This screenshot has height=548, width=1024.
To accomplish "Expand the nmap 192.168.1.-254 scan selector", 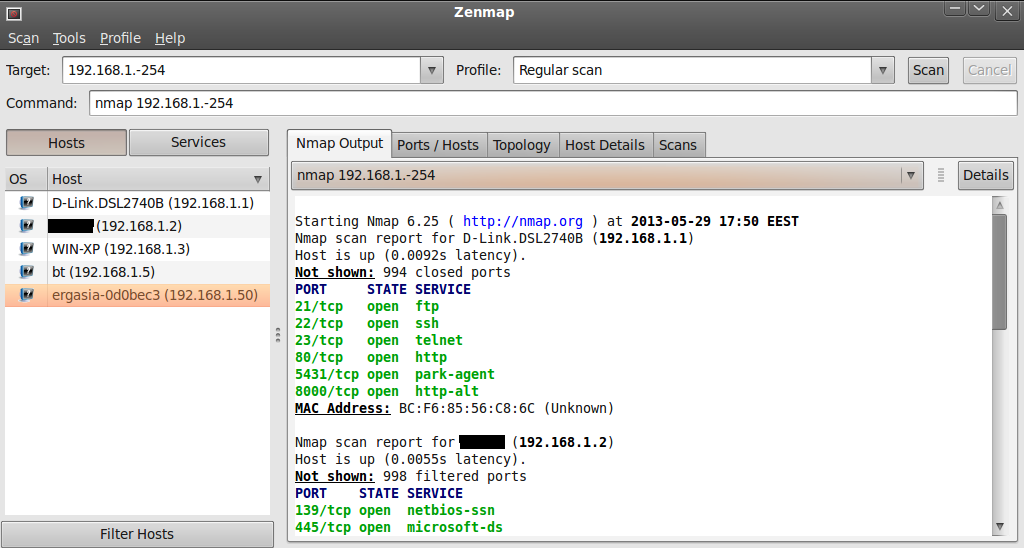I will click(910, 175).
